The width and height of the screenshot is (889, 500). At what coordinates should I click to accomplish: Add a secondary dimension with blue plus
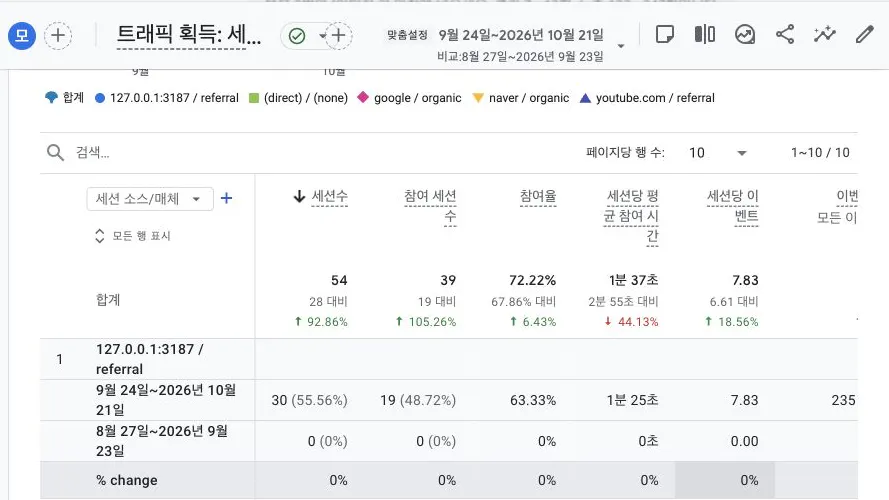coord(226,198)
